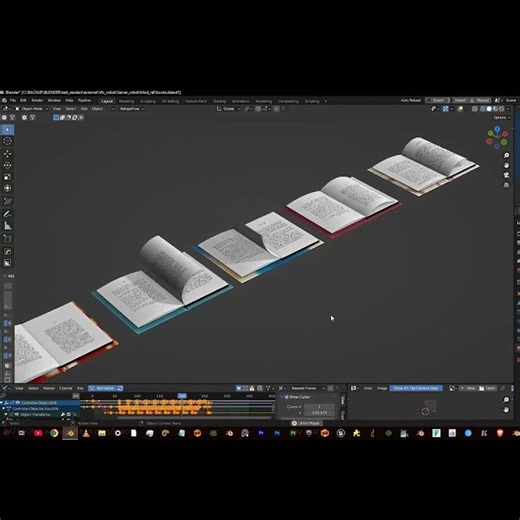This screenshot has height=520, width=520.
Task: Switch perspective/orthographic grid icon
Action: pyautogui.click(x=506, y=185)
